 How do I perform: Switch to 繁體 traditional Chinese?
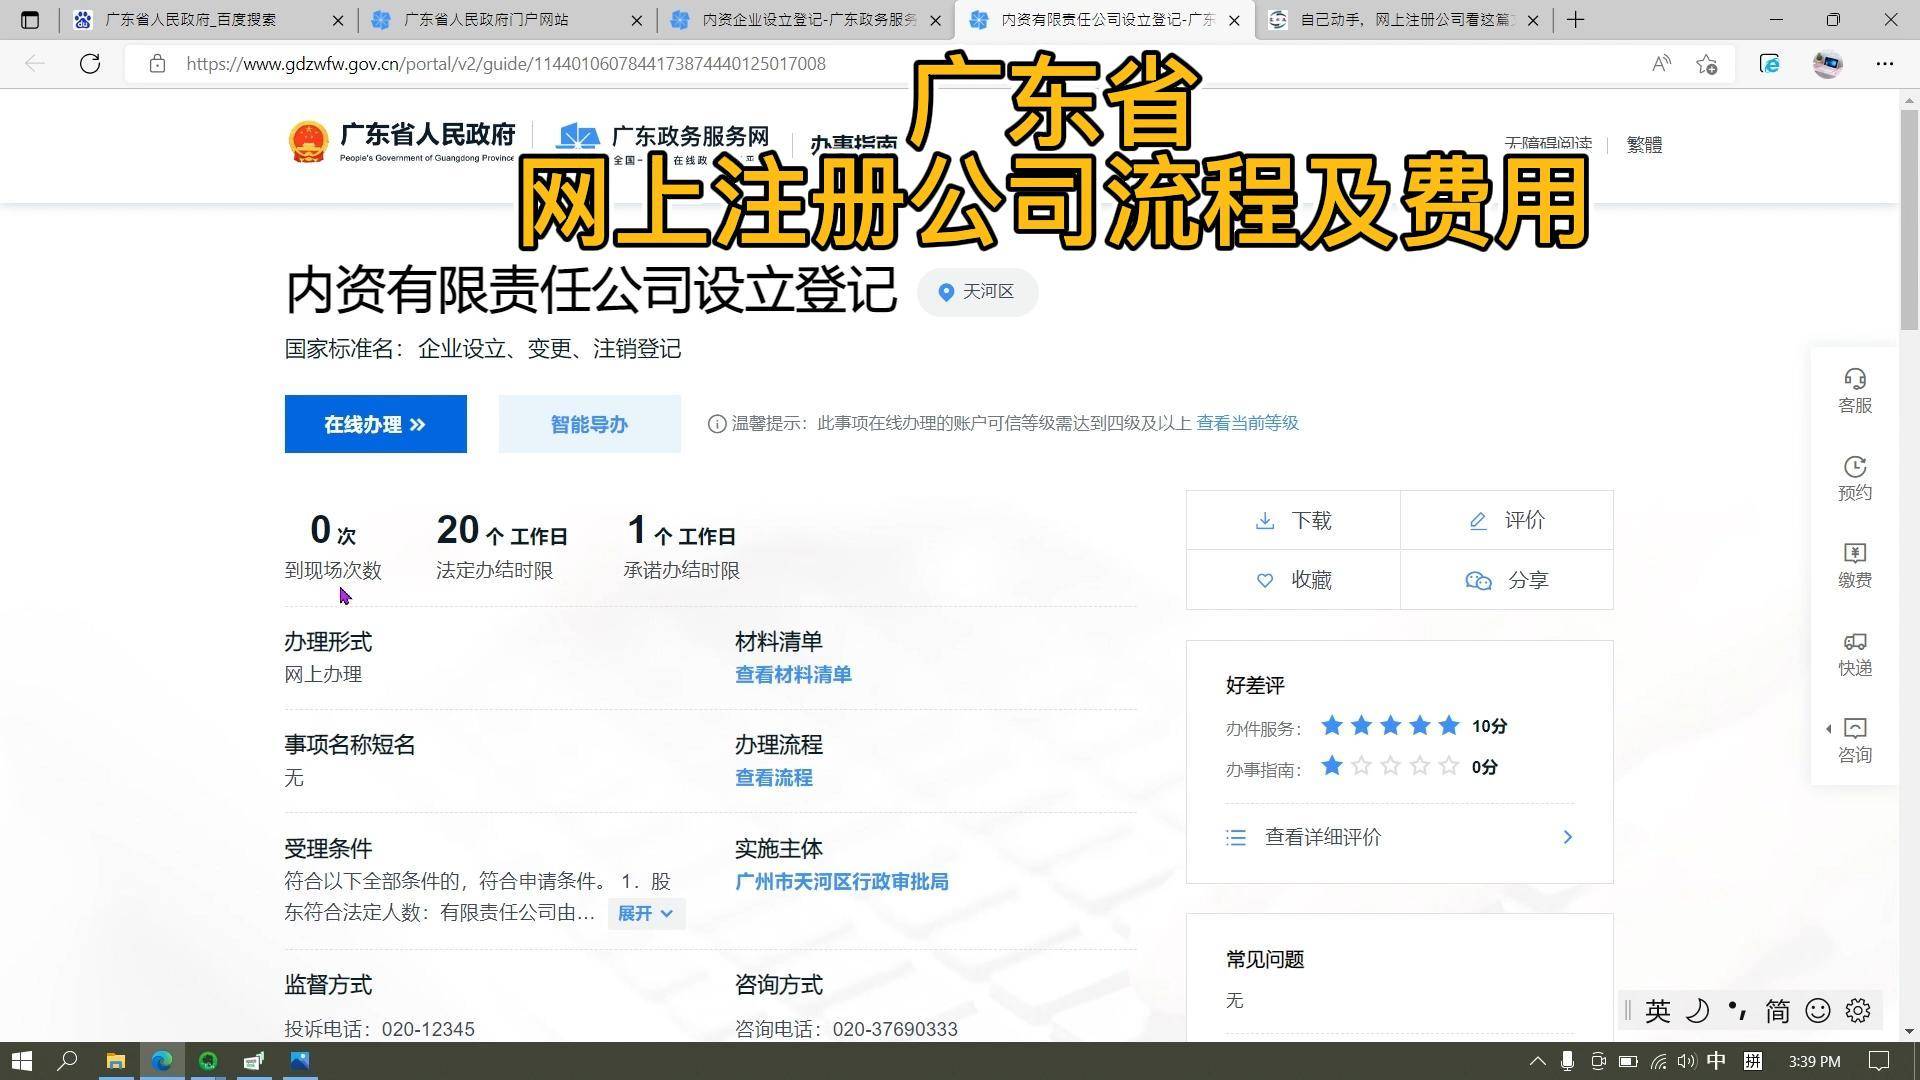click(1644, 145)
